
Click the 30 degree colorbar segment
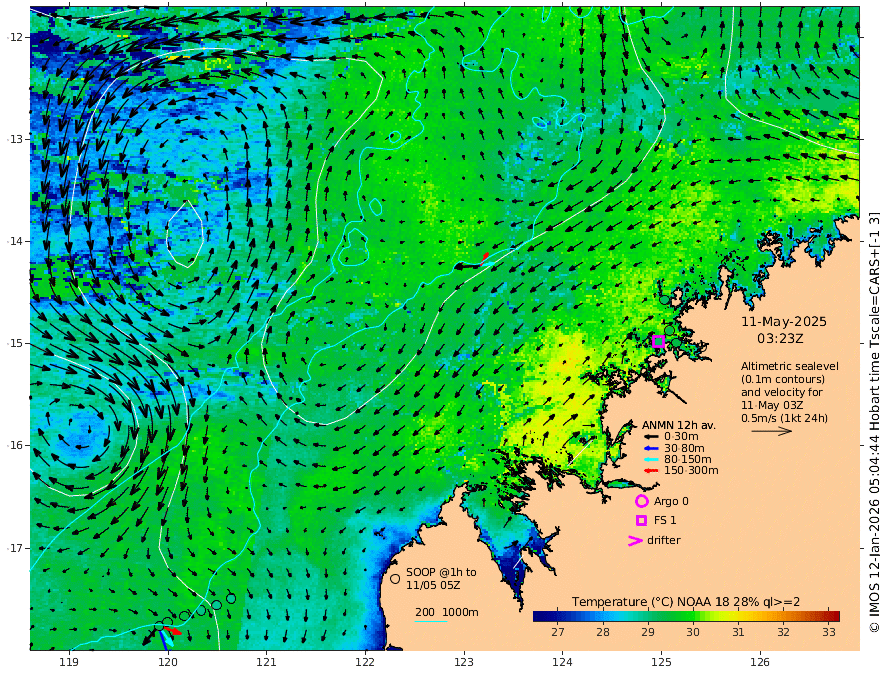pos(693,617)
